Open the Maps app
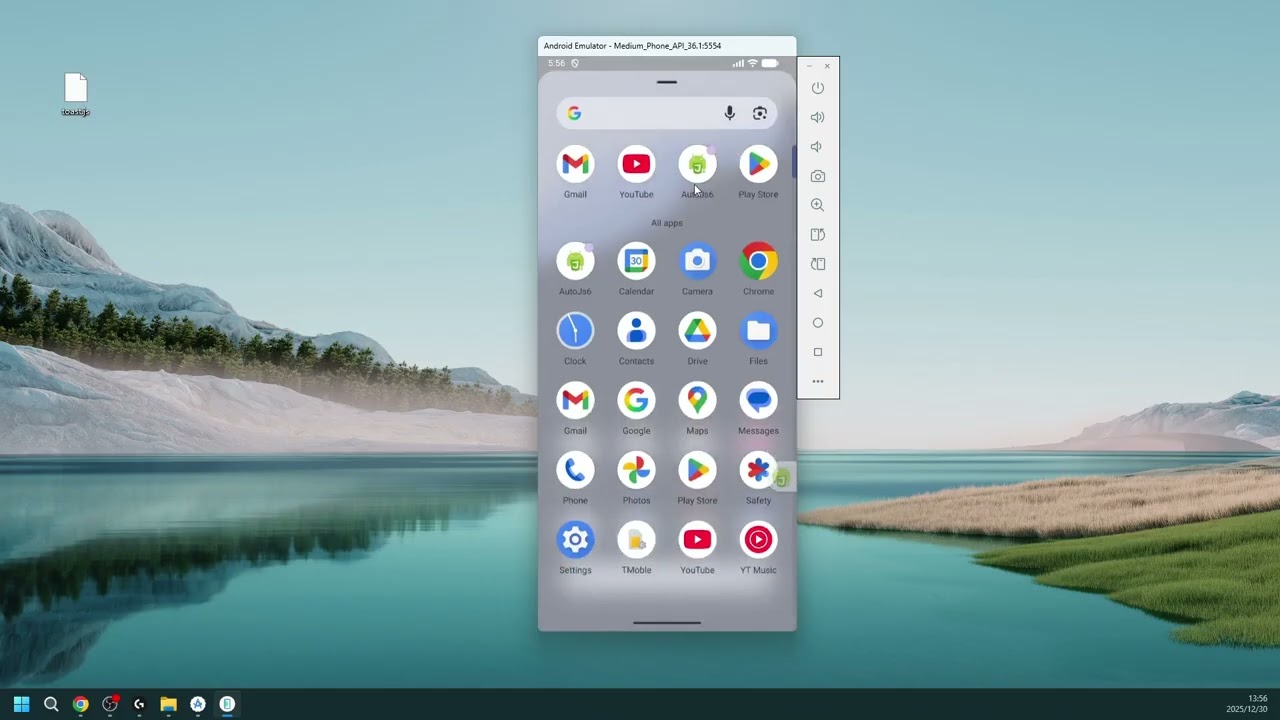 point(697,401)
